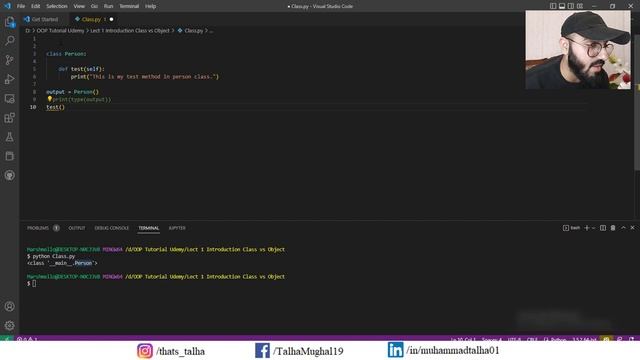Click '$ python Class.py' in terminal
Image resolution: width=640 pixels, height=360 pixels.
[51, 256]
